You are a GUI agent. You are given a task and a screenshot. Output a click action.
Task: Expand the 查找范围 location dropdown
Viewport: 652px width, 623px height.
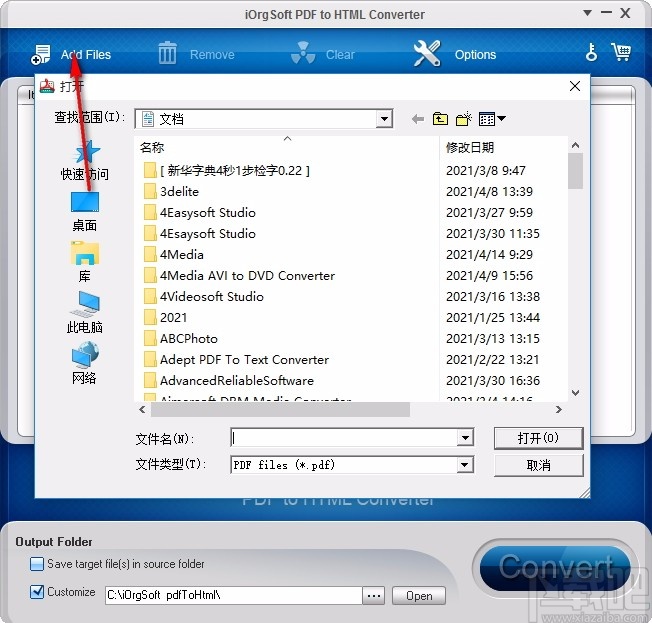pyautogui.click(x=384, y=119)
